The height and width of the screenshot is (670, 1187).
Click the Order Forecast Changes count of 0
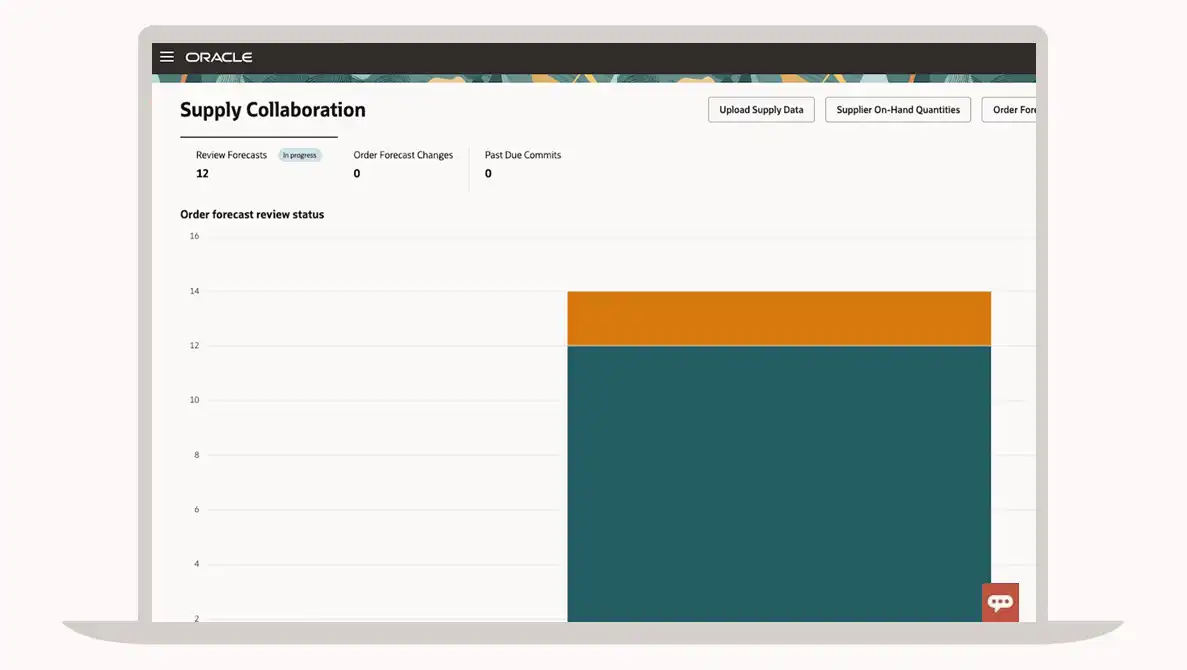click(x=357, y=173)
